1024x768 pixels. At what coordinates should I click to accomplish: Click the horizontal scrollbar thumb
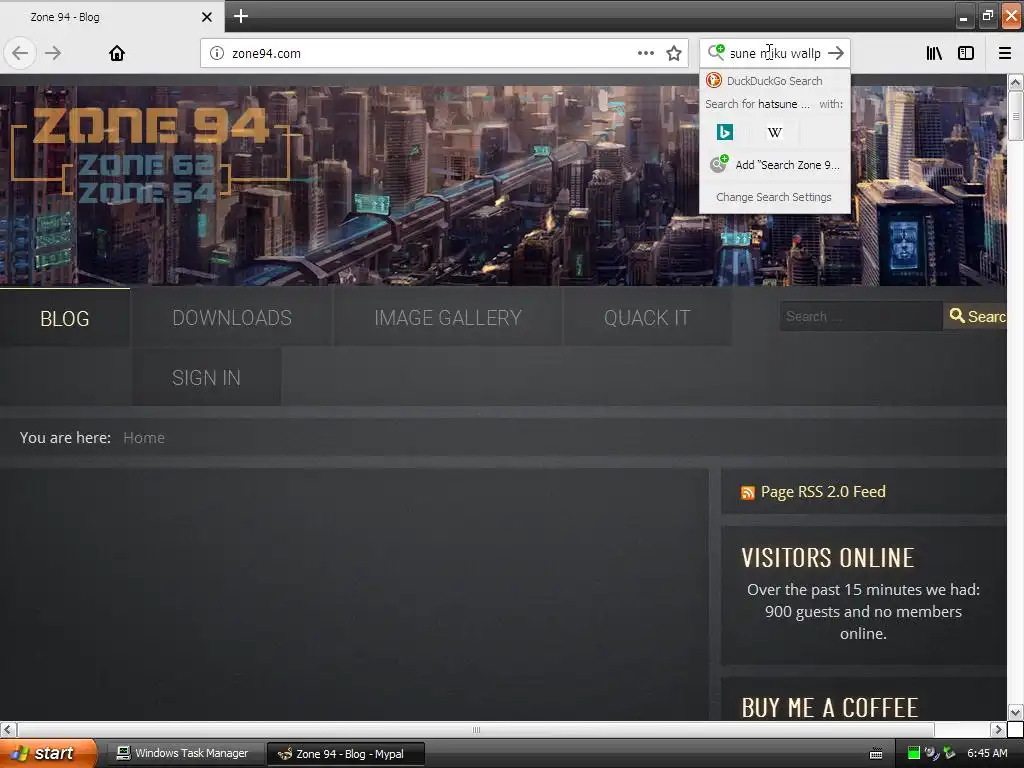[476, 729]
